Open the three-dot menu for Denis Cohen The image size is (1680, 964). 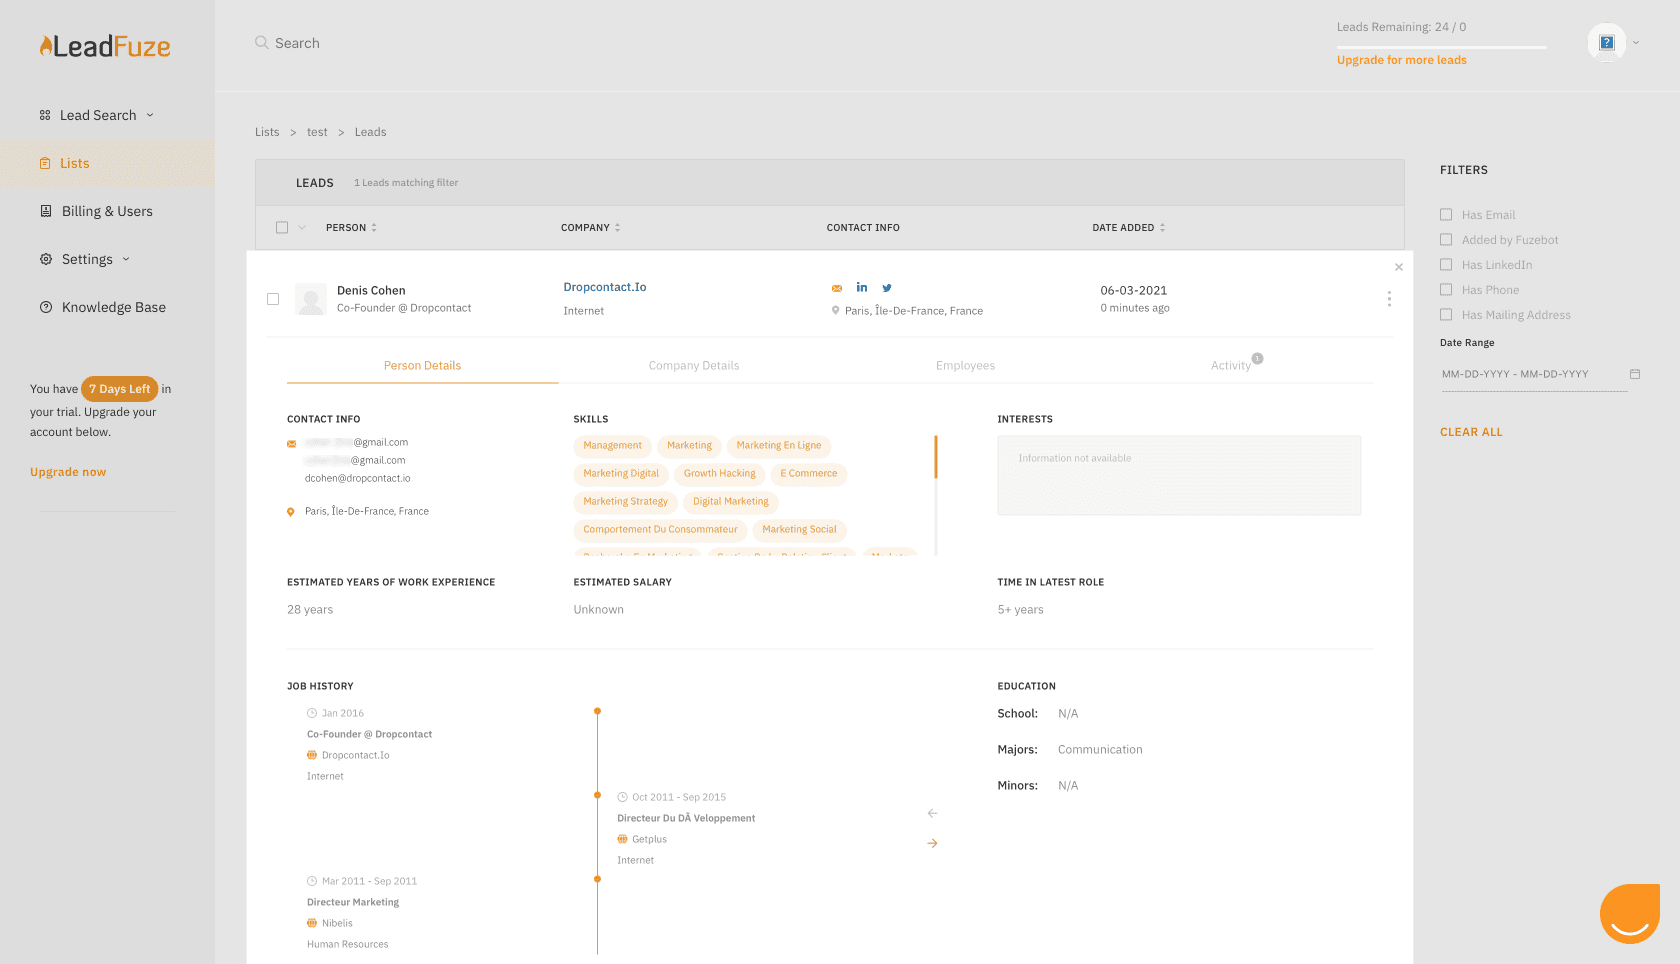(1389, 299)
